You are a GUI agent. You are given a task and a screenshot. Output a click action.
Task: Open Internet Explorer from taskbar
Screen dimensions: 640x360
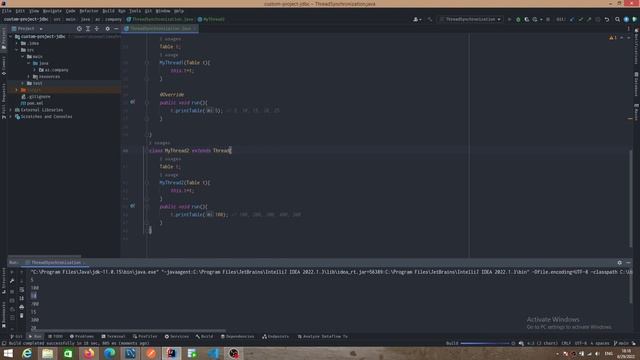coord(27,353)
